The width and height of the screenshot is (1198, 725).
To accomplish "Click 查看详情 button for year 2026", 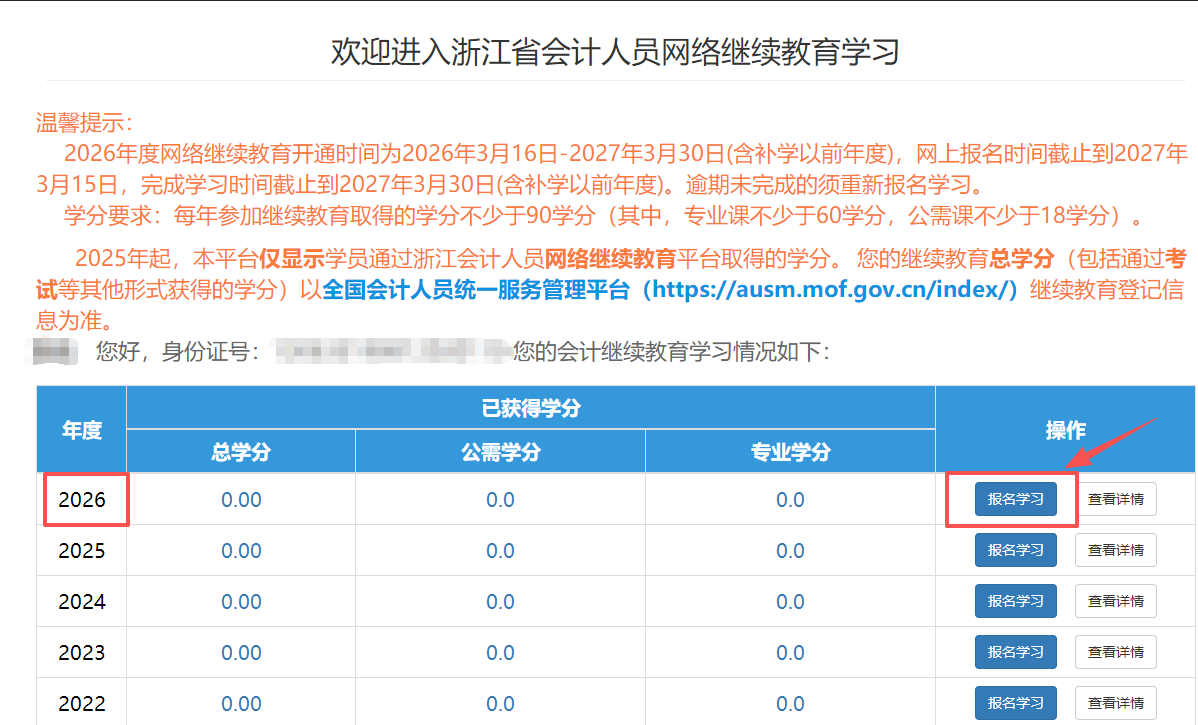I will pyautogui.click(x=1115, y=499).
